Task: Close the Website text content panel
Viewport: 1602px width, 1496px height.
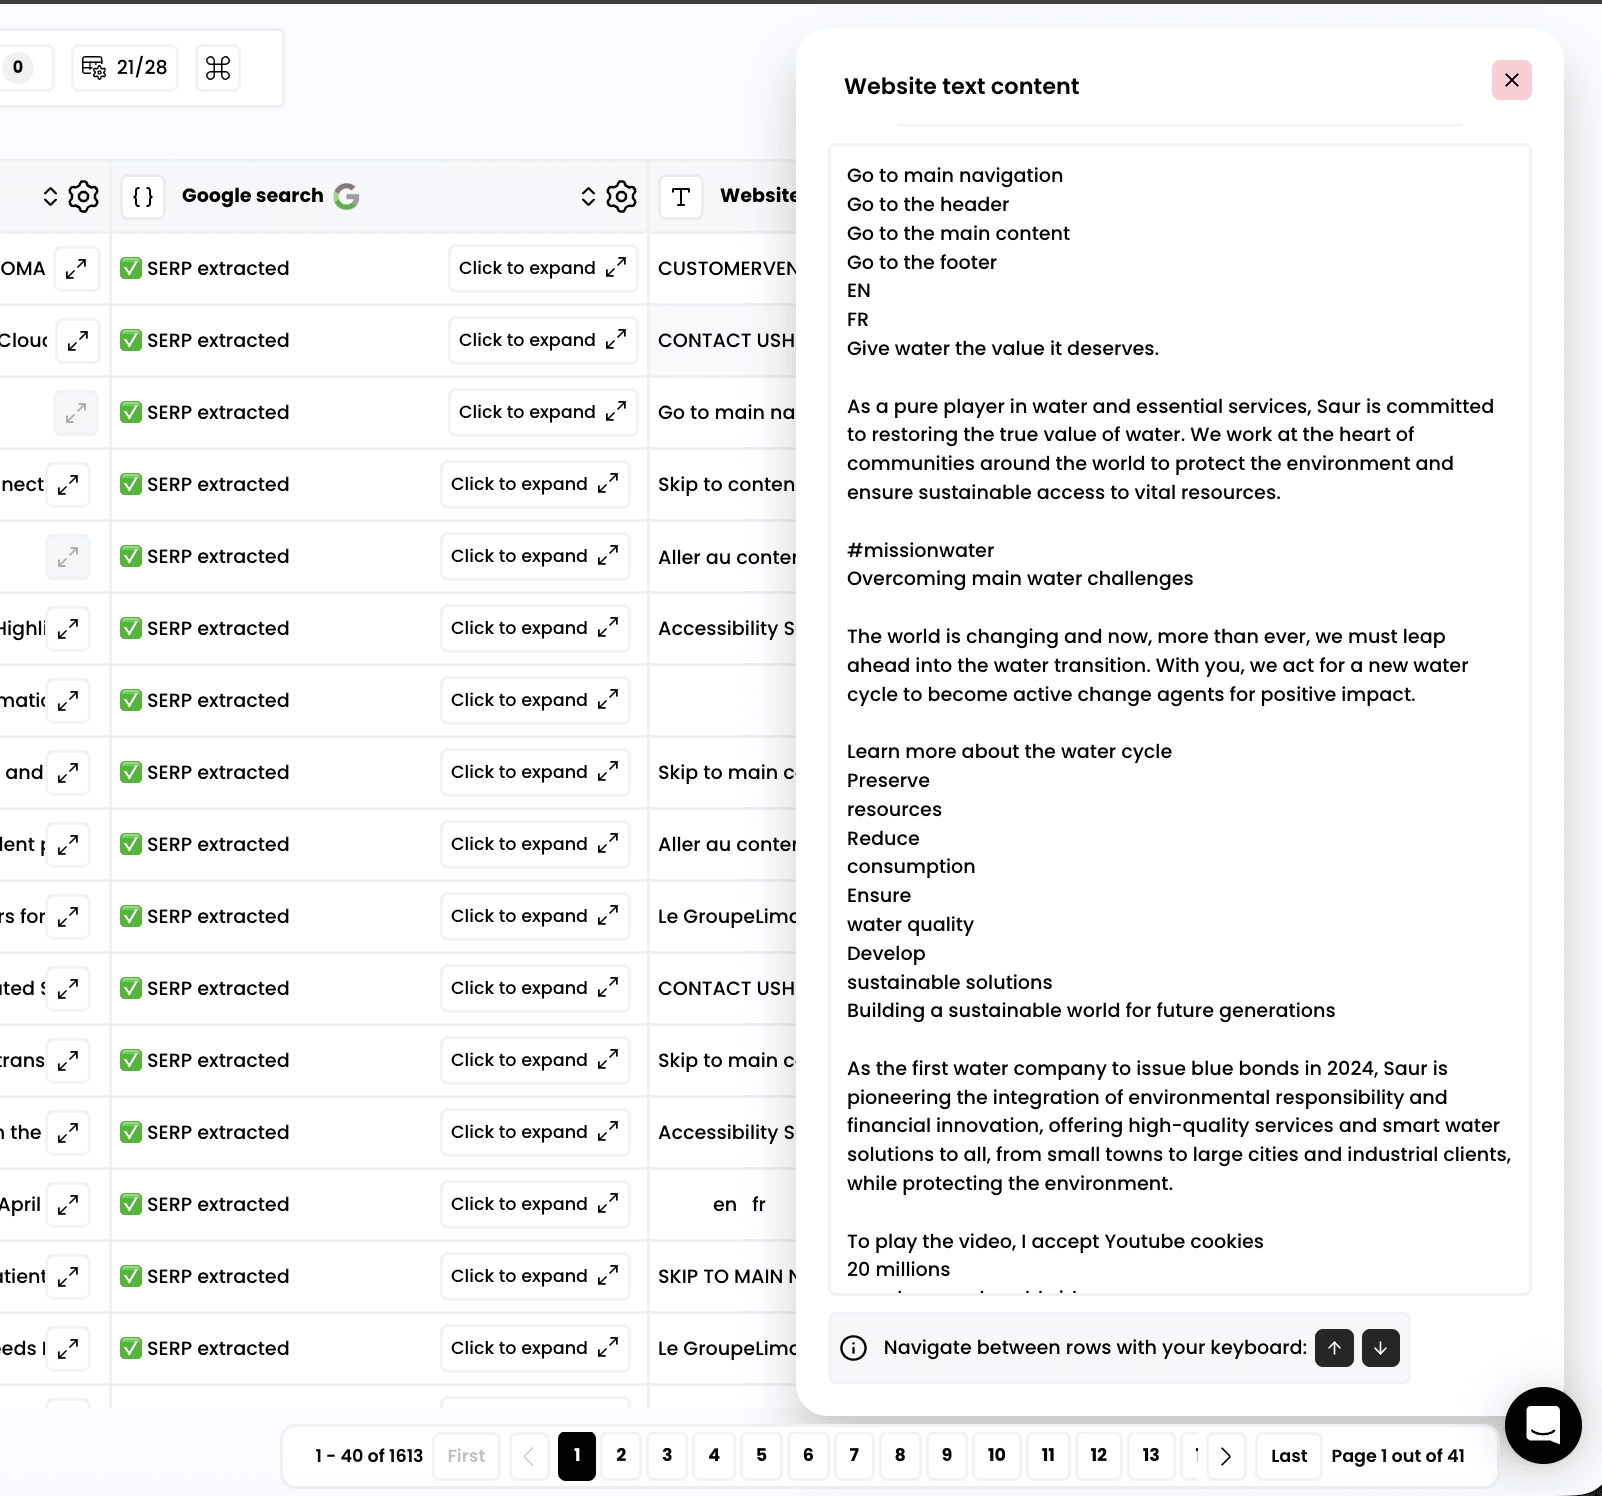Action: (1511, 80)
